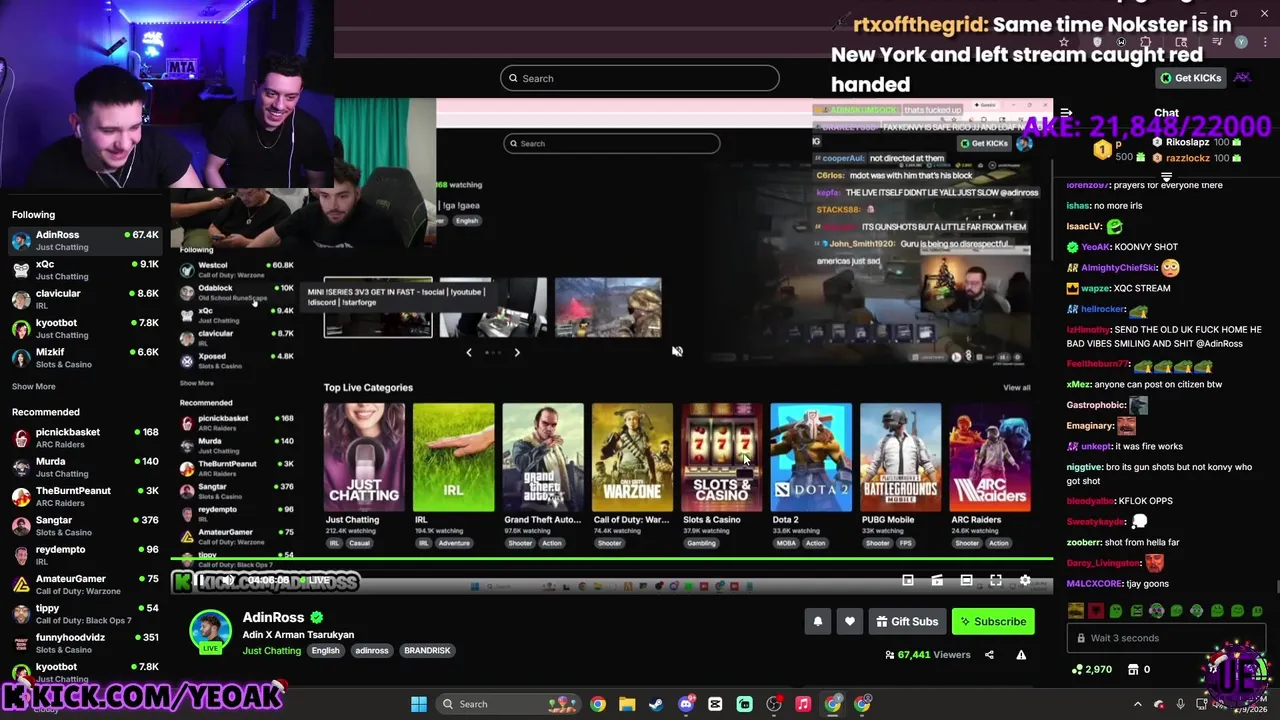Open Discord from the taskbar
1280x720 pixels.
point(686,704)
